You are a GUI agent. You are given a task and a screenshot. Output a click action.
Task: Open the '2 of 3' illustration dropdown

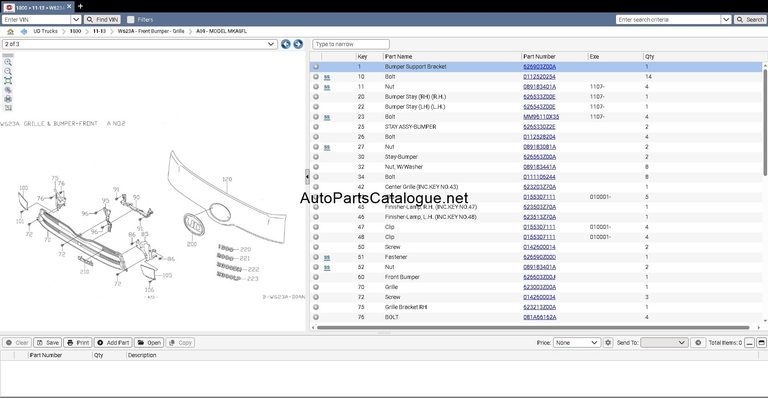point(140,44)
